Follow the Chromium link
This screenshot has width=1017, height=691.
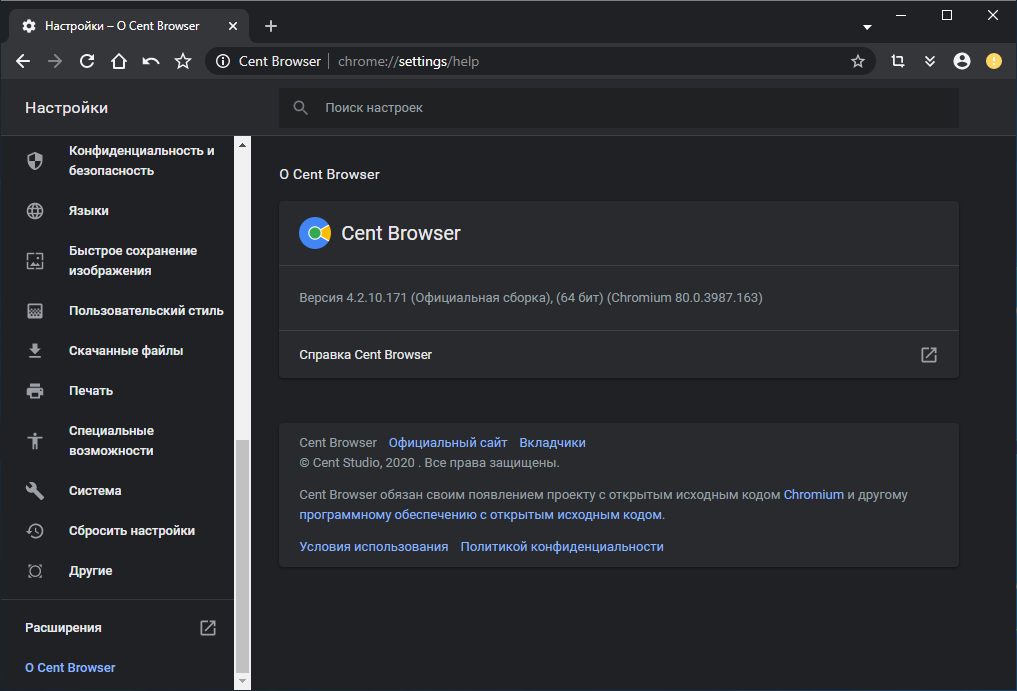click(x=813, y=494)
